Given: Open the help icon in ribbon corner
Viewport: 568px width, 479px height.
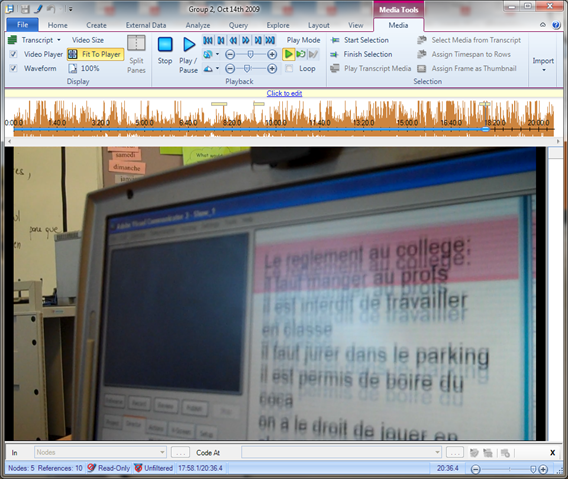Looking at the screenshot, I should [x=556, y=25].
